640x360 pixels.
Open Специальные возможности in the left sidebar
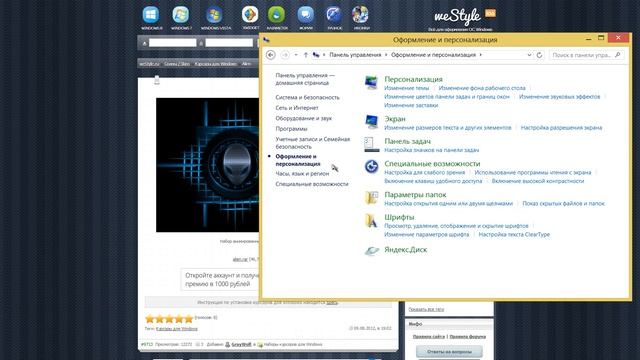click(312, 184)
